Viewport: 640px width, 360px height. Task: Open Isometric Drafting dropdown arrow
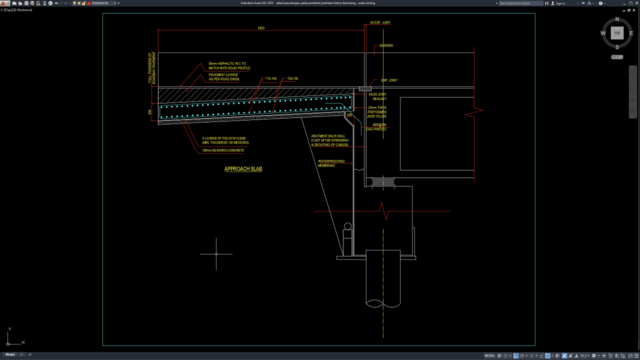tap(537, 356)
